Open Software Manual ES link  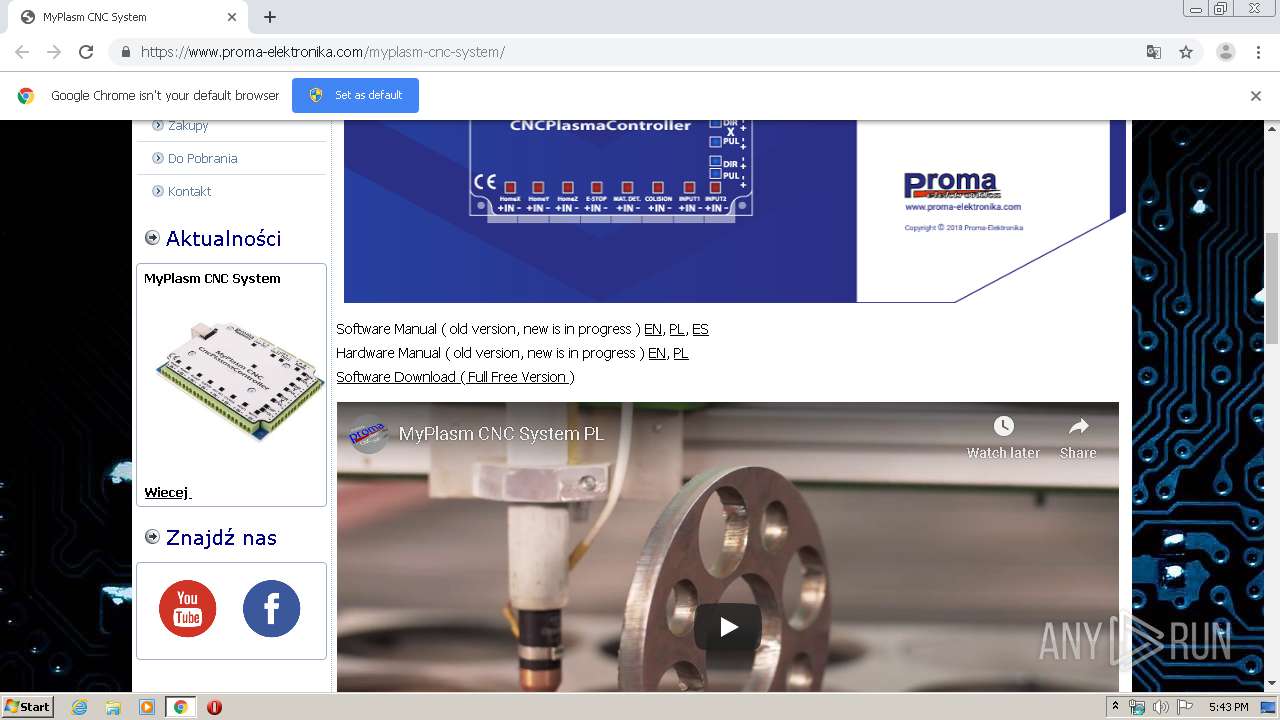(700, 329)
